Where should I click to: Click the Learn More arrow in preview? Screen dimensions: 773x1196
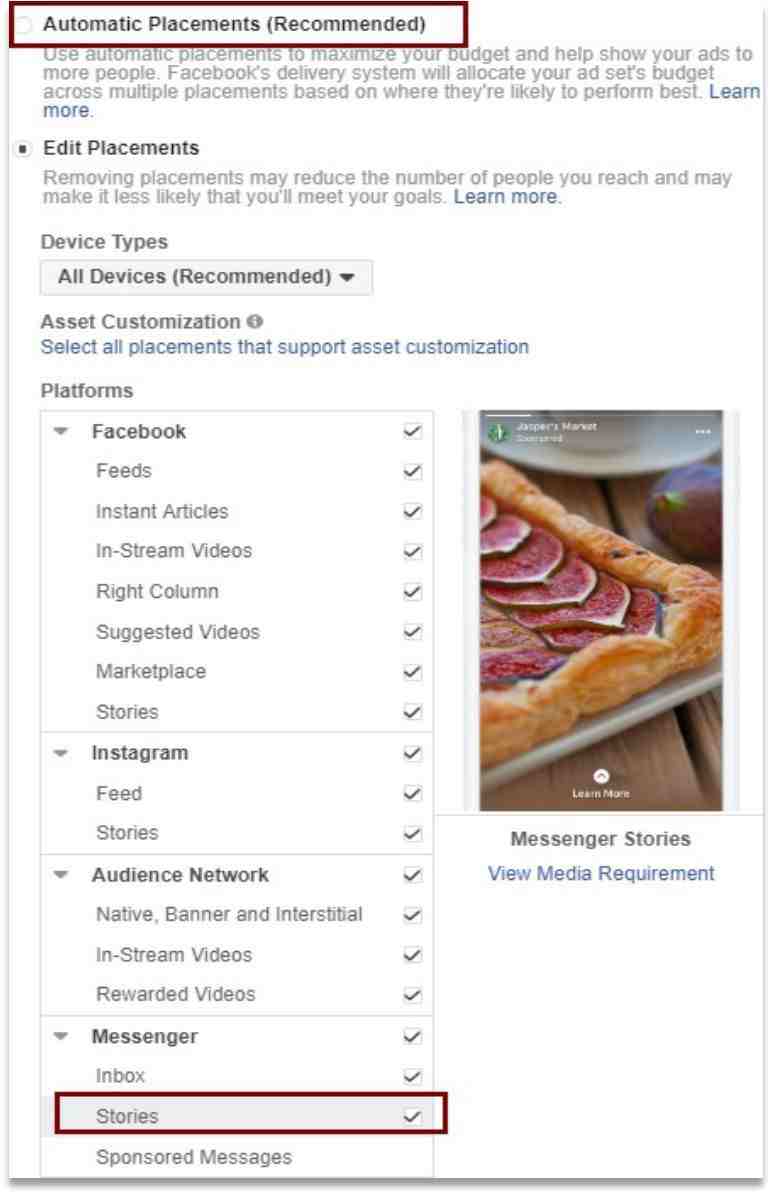601,776
